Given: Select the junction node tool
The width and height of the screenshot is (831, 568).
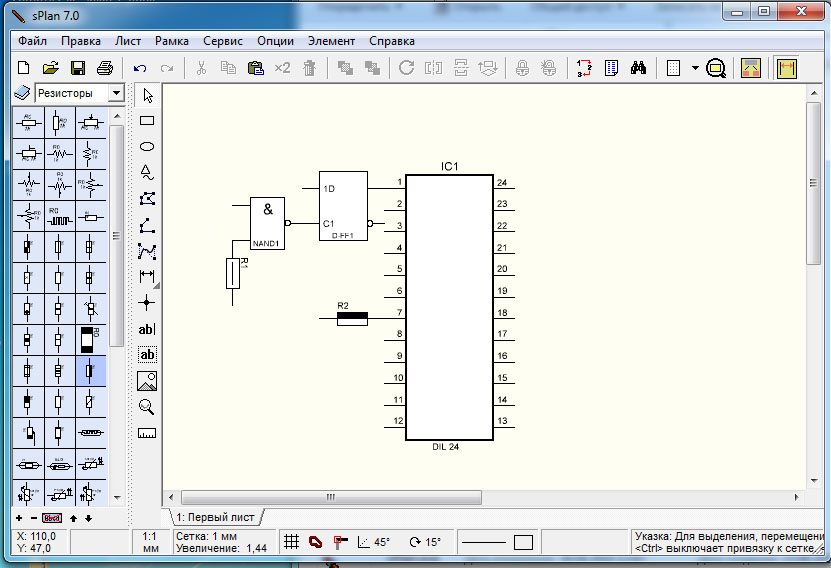Looking at the screenshot, I should (147, 303).
